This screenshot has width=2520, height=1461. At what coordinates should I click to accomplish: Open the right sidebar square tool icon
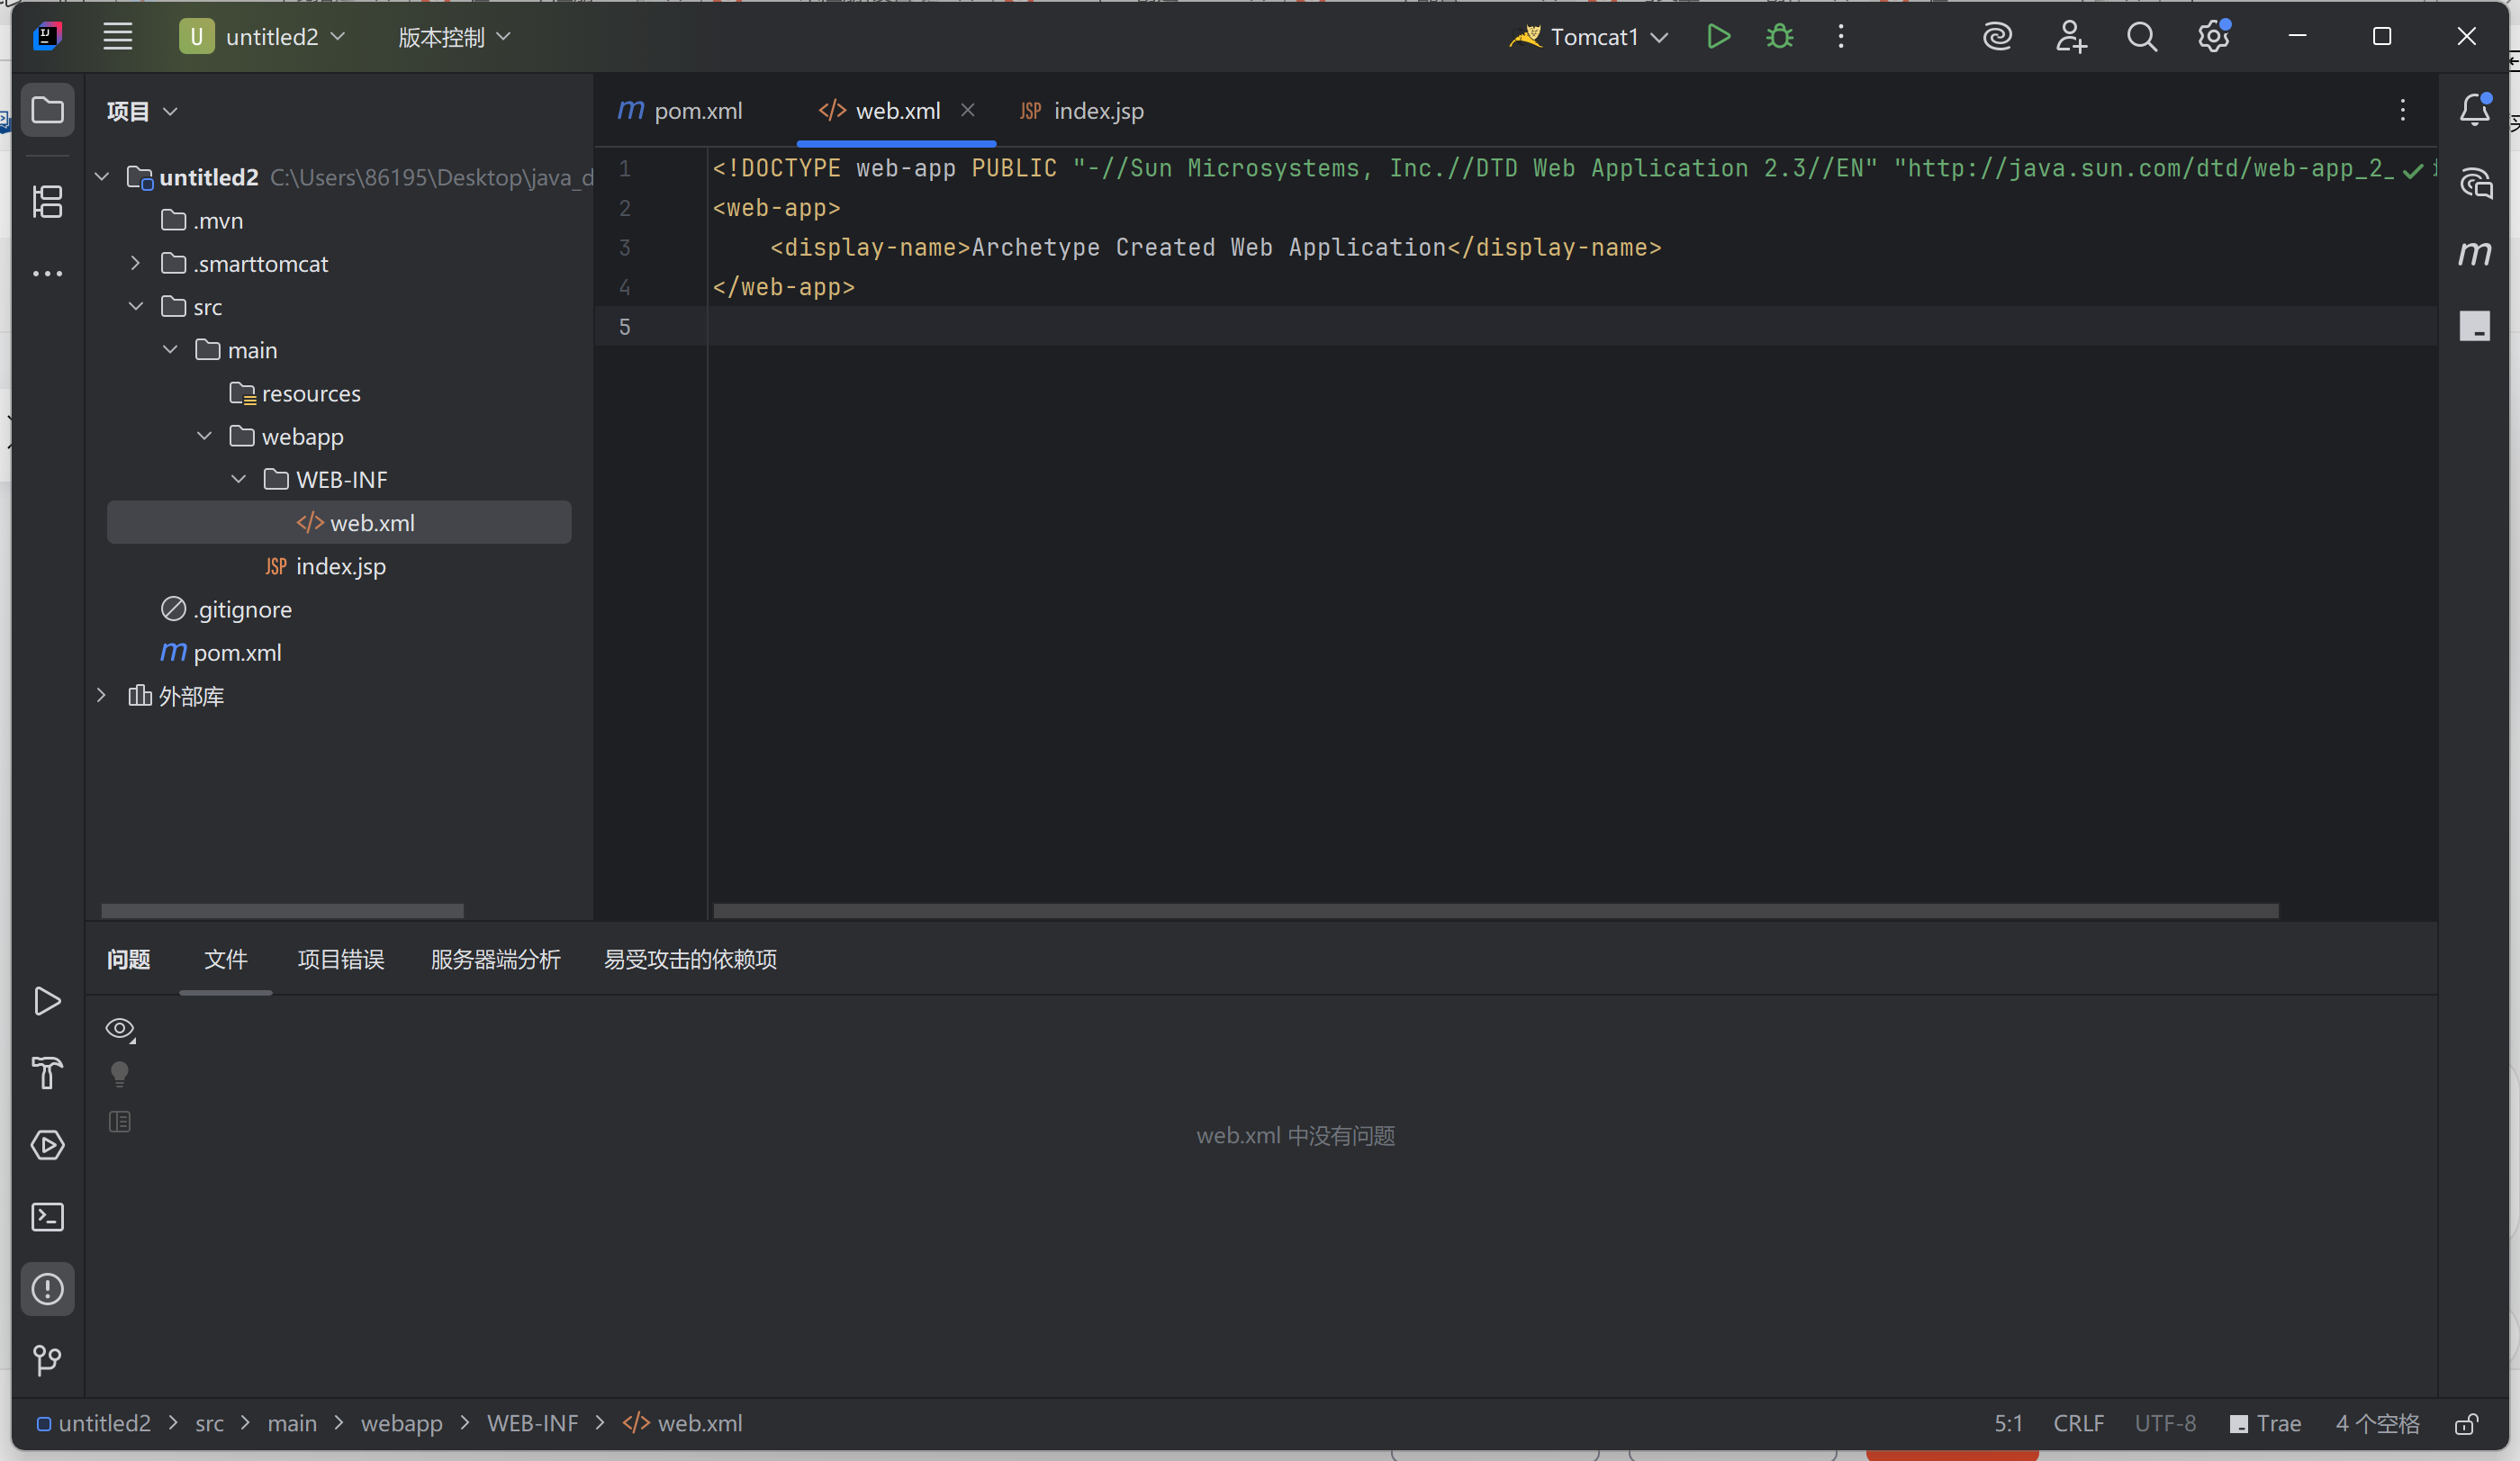(x=2476, y=326)
